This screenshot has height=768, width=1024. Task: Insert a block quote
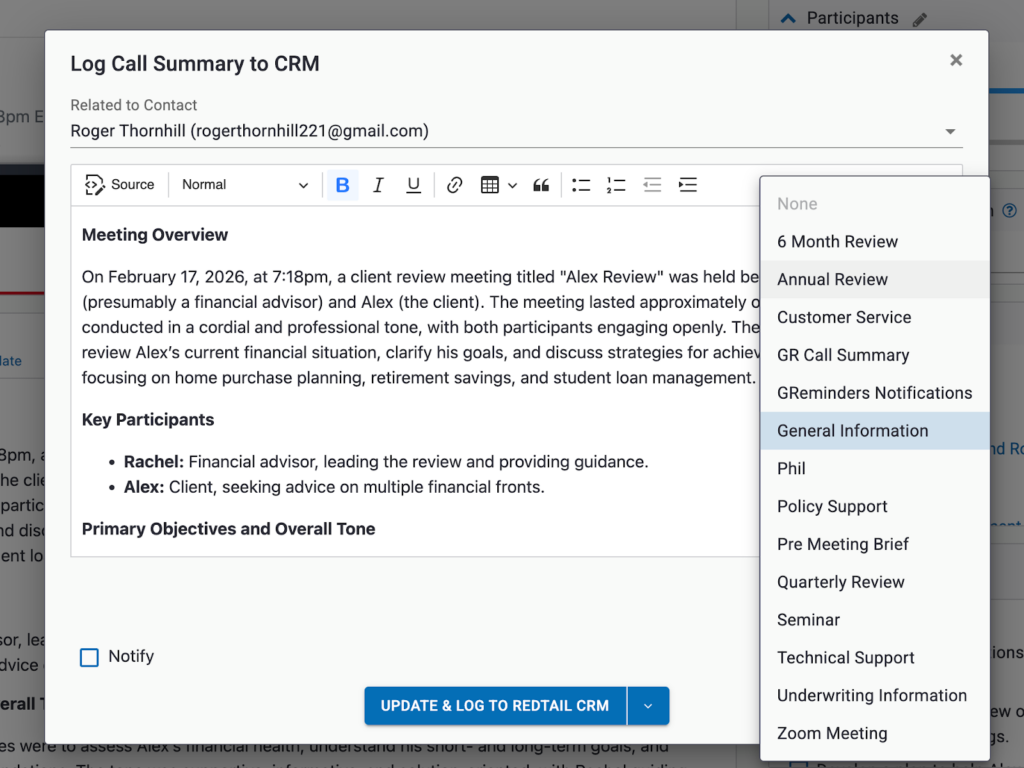click(x=541, y=185)
